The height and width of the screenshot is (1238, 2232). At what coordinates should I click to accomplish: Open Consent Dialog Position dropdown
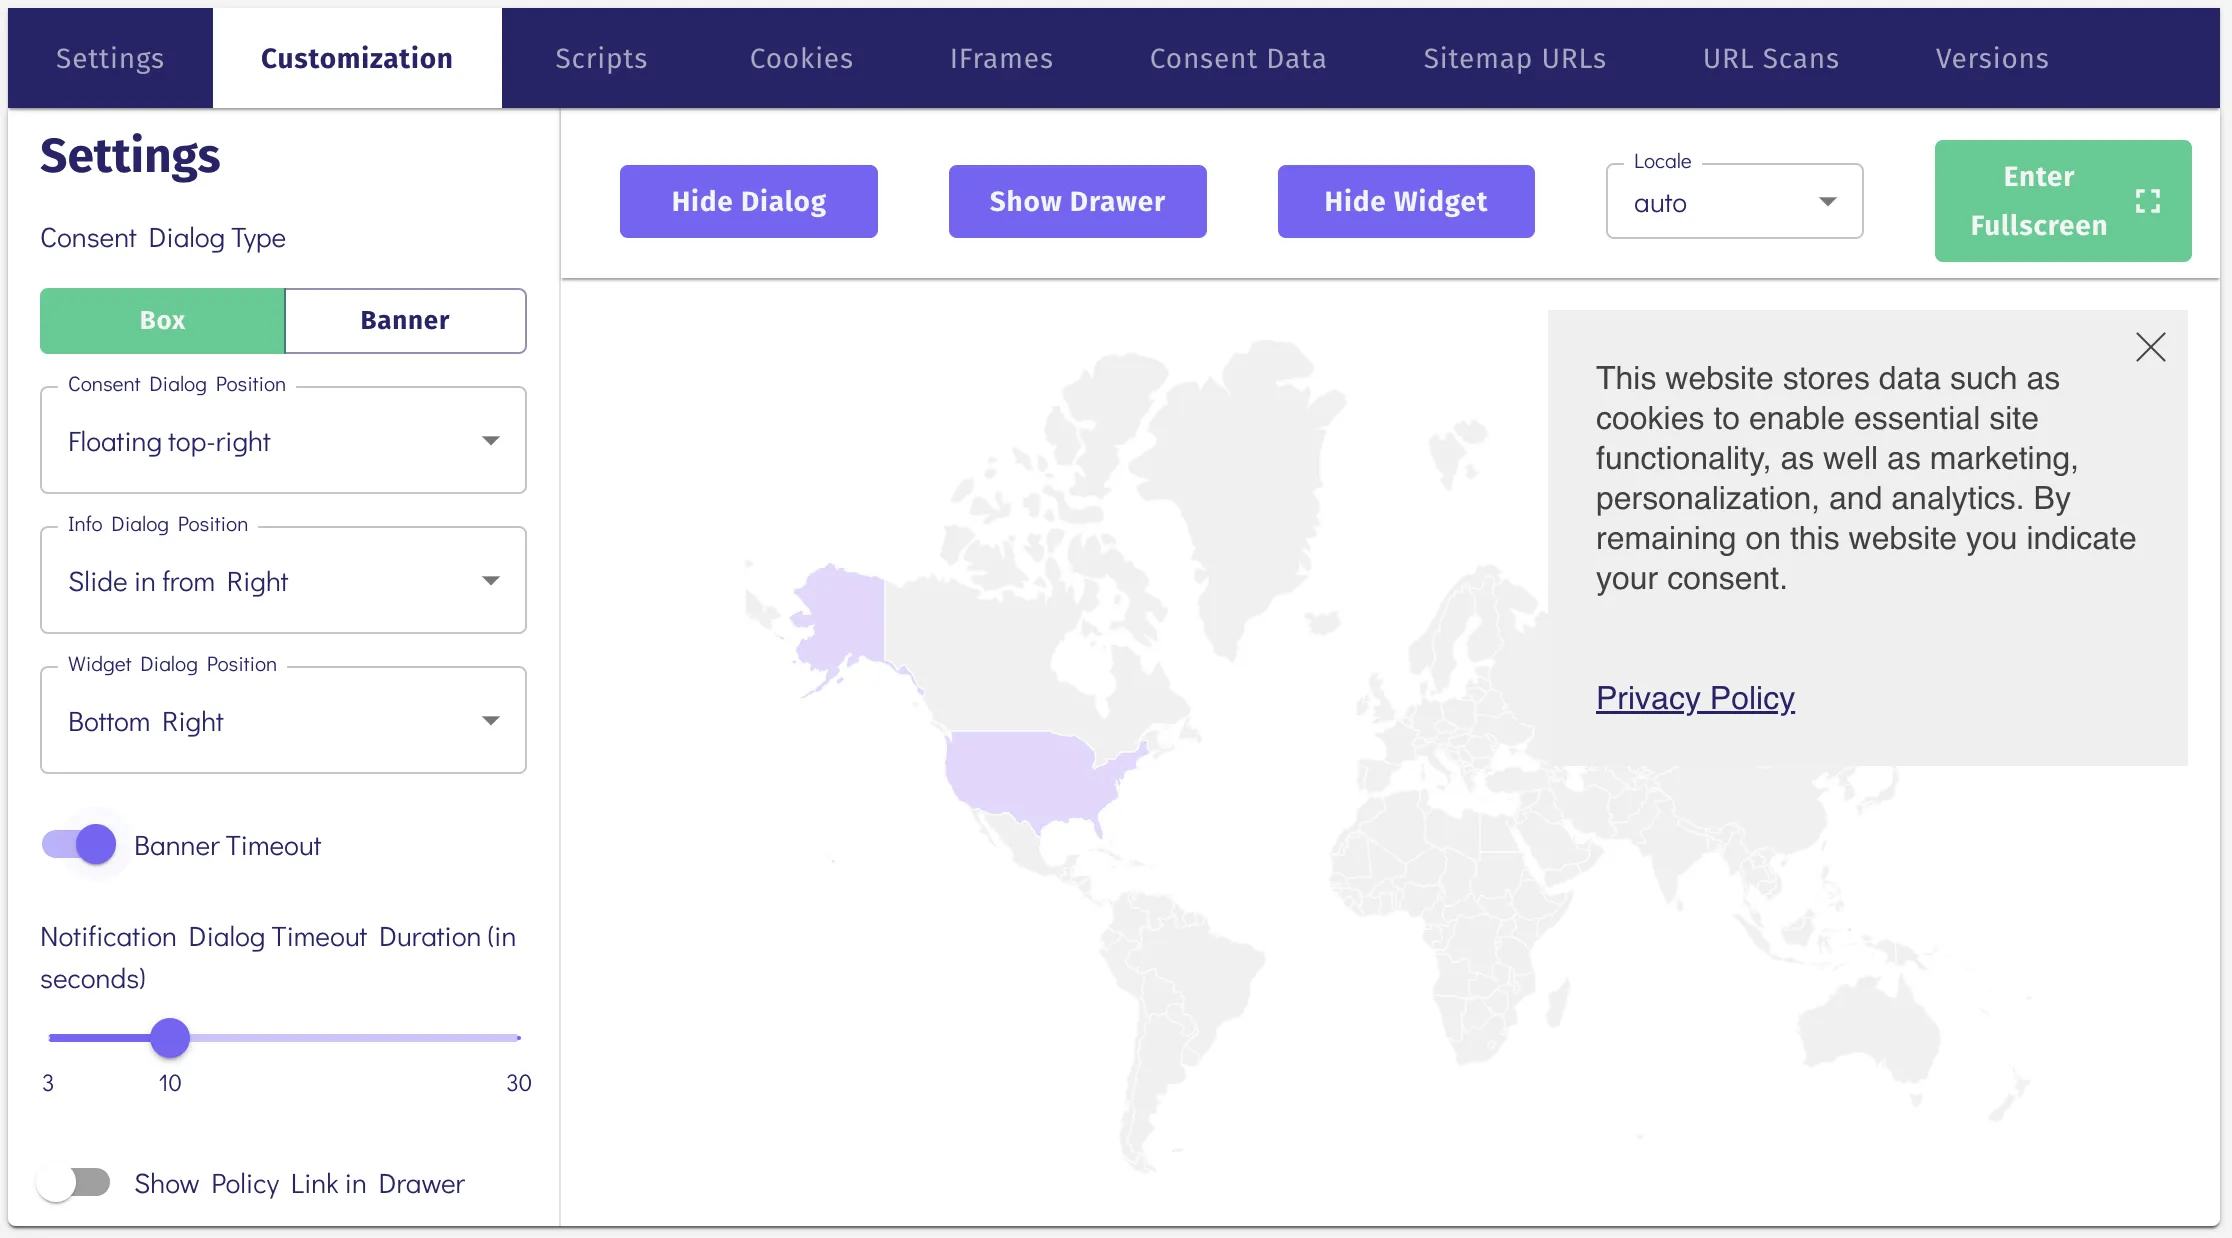(283, 441)
